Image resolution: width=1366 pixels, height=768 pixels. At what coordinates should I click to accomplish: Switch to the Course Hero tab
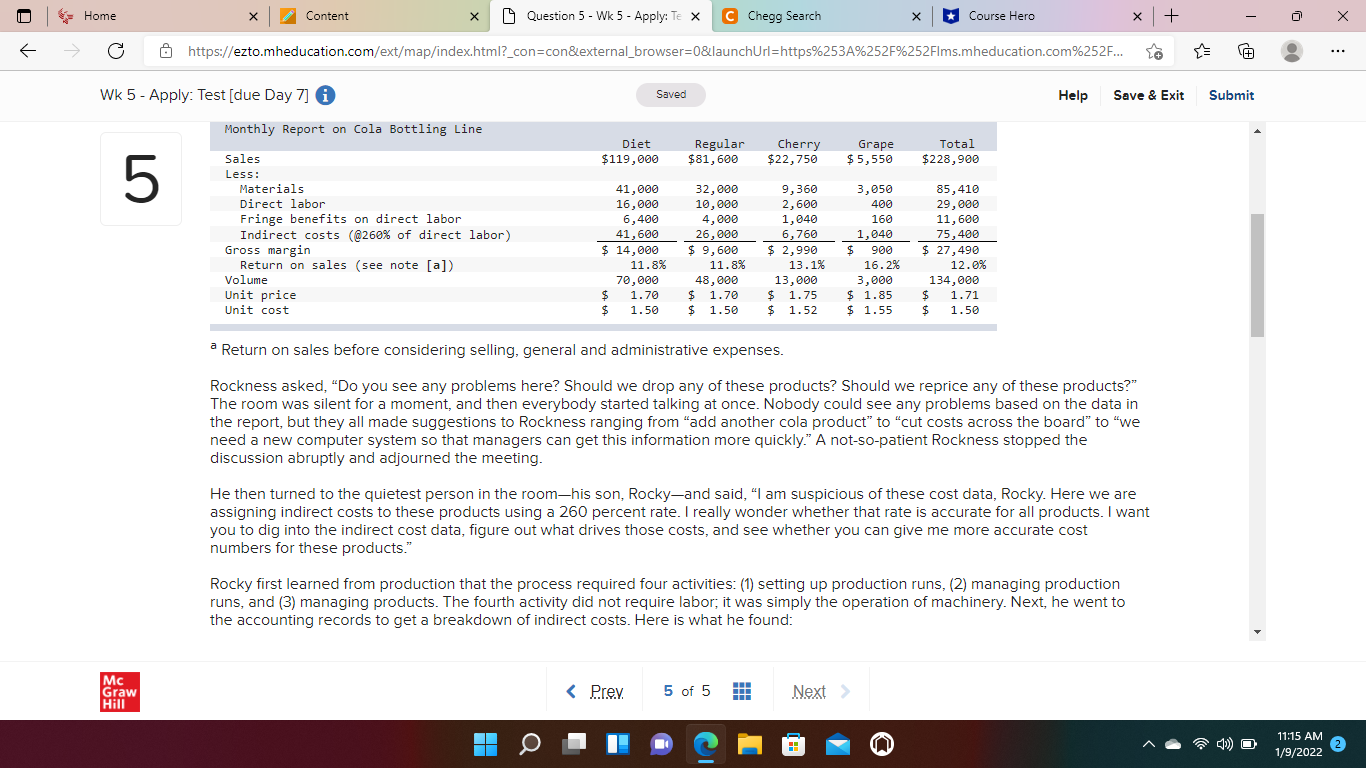[1044, 16]
